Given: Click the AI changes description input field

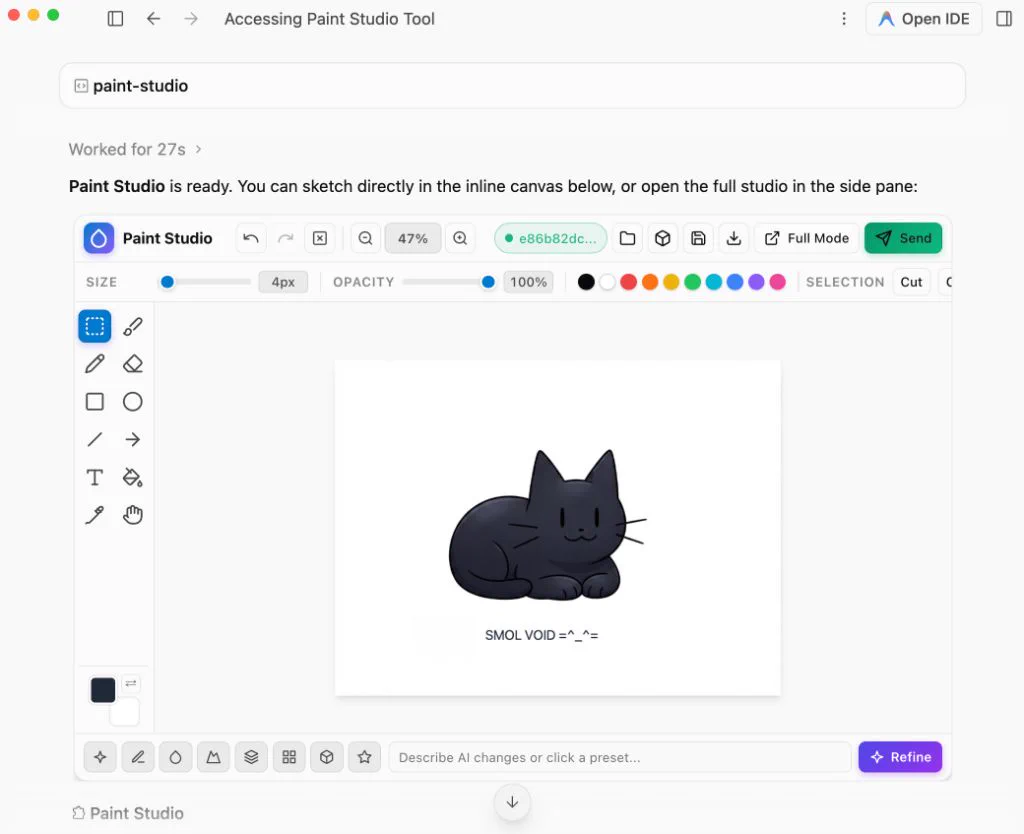Looking at the screenshot, I should pos(620,758).
